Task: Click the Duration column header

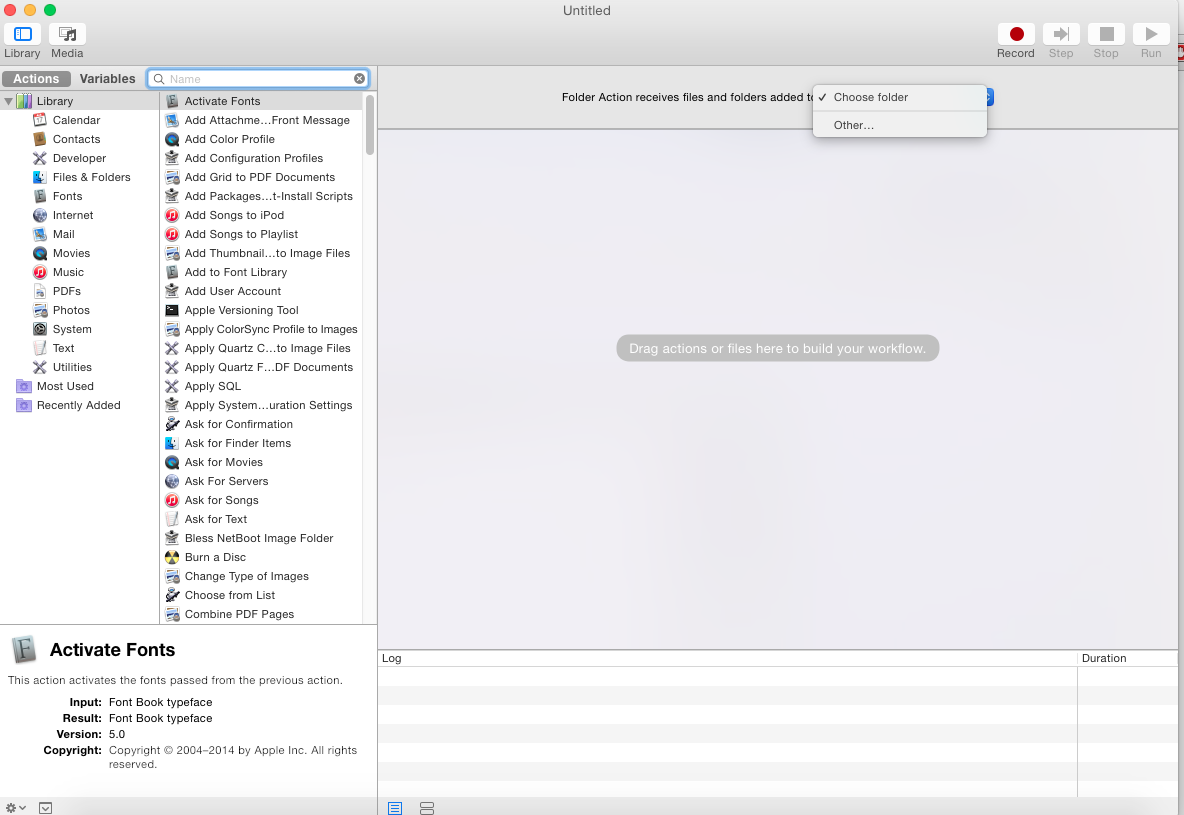Action: 1127,658
